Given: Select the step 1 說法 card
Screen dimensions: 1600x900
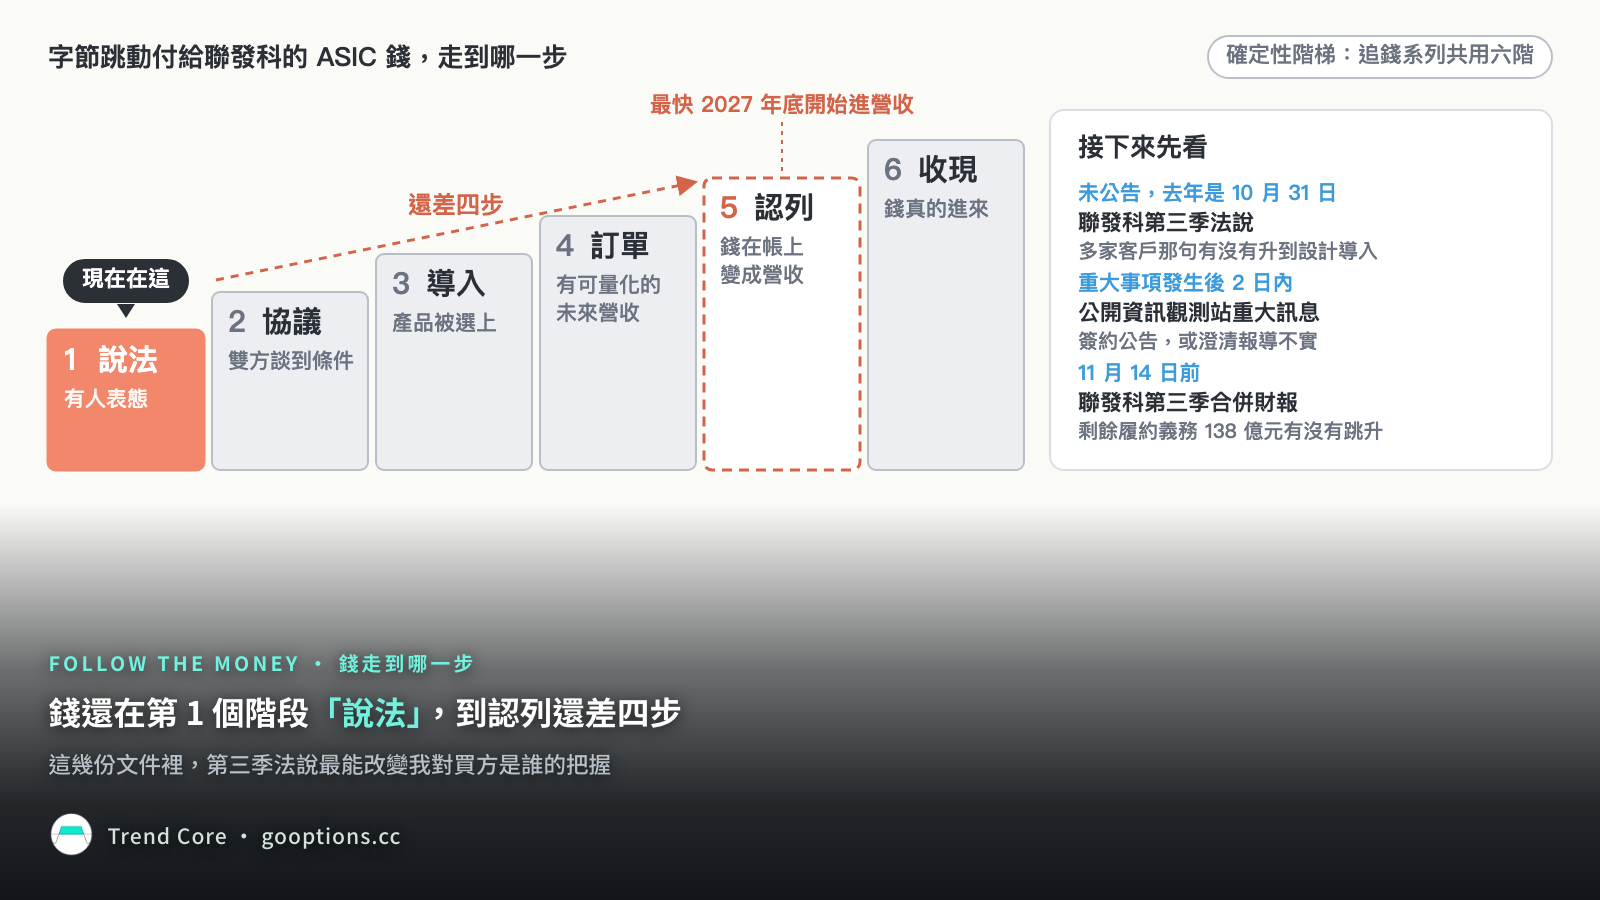Looking at the screenshot, I should (x=126, y=400).
